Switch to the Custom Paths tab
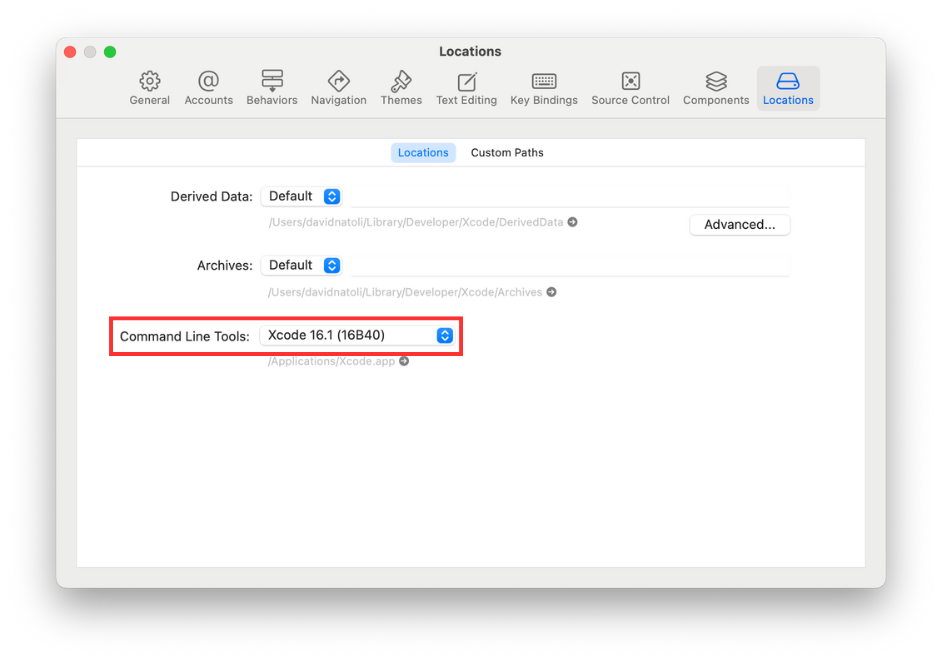Image resolution: width=942 pixels, height=662 pixels. (507, 153)
